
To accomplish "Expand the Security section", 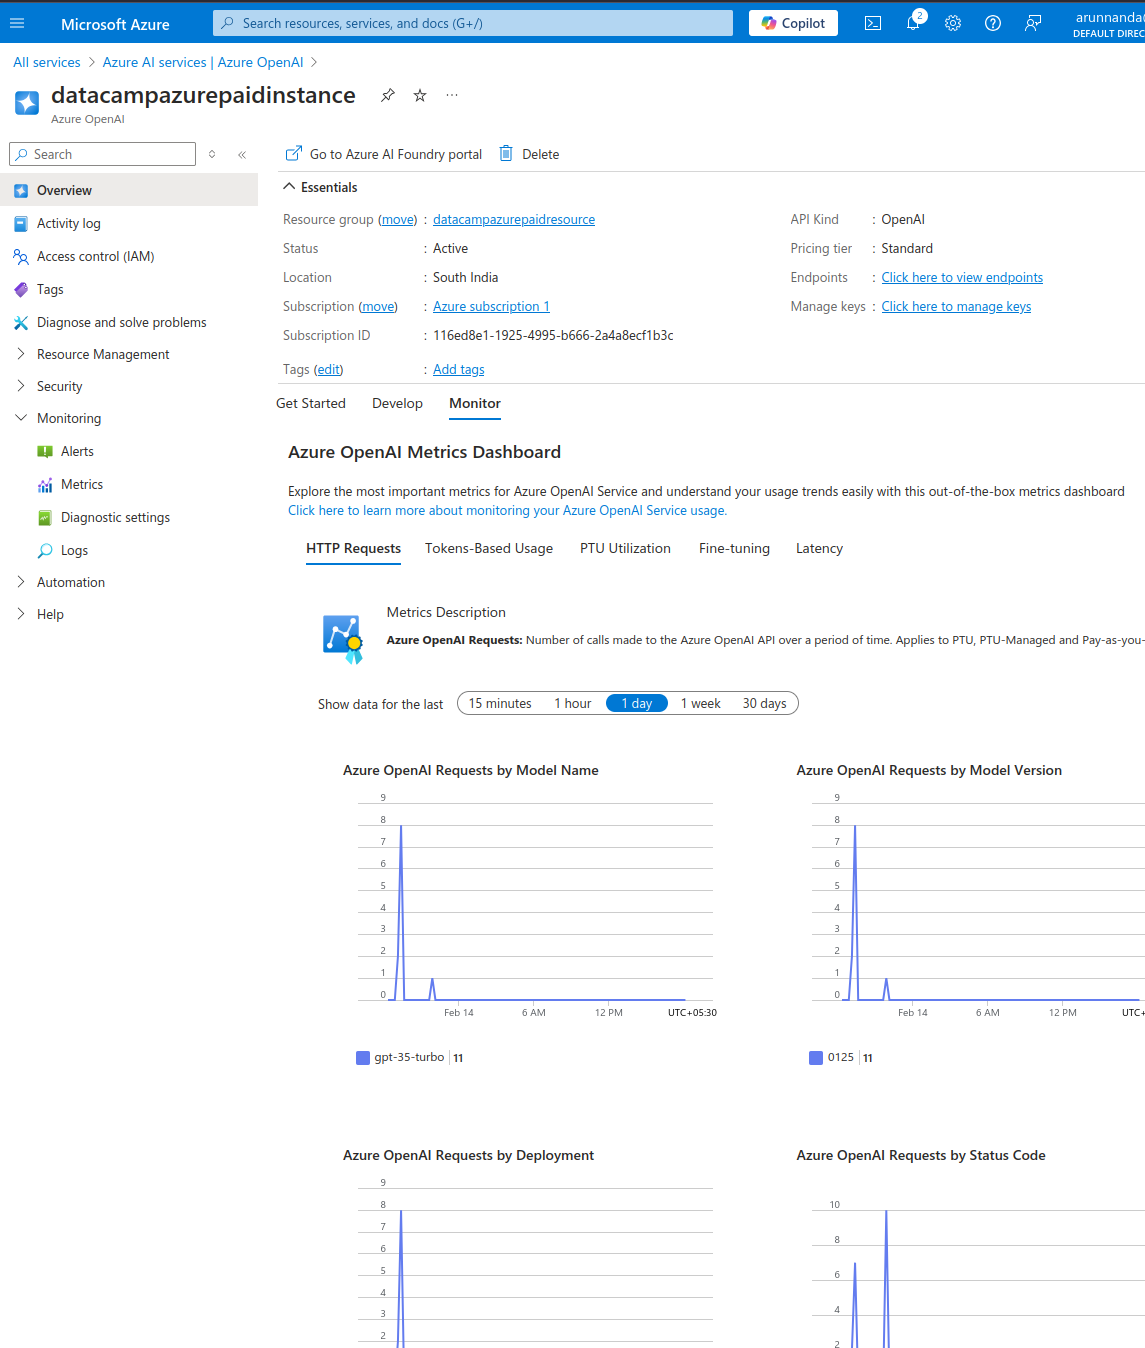I will (21, 386).
